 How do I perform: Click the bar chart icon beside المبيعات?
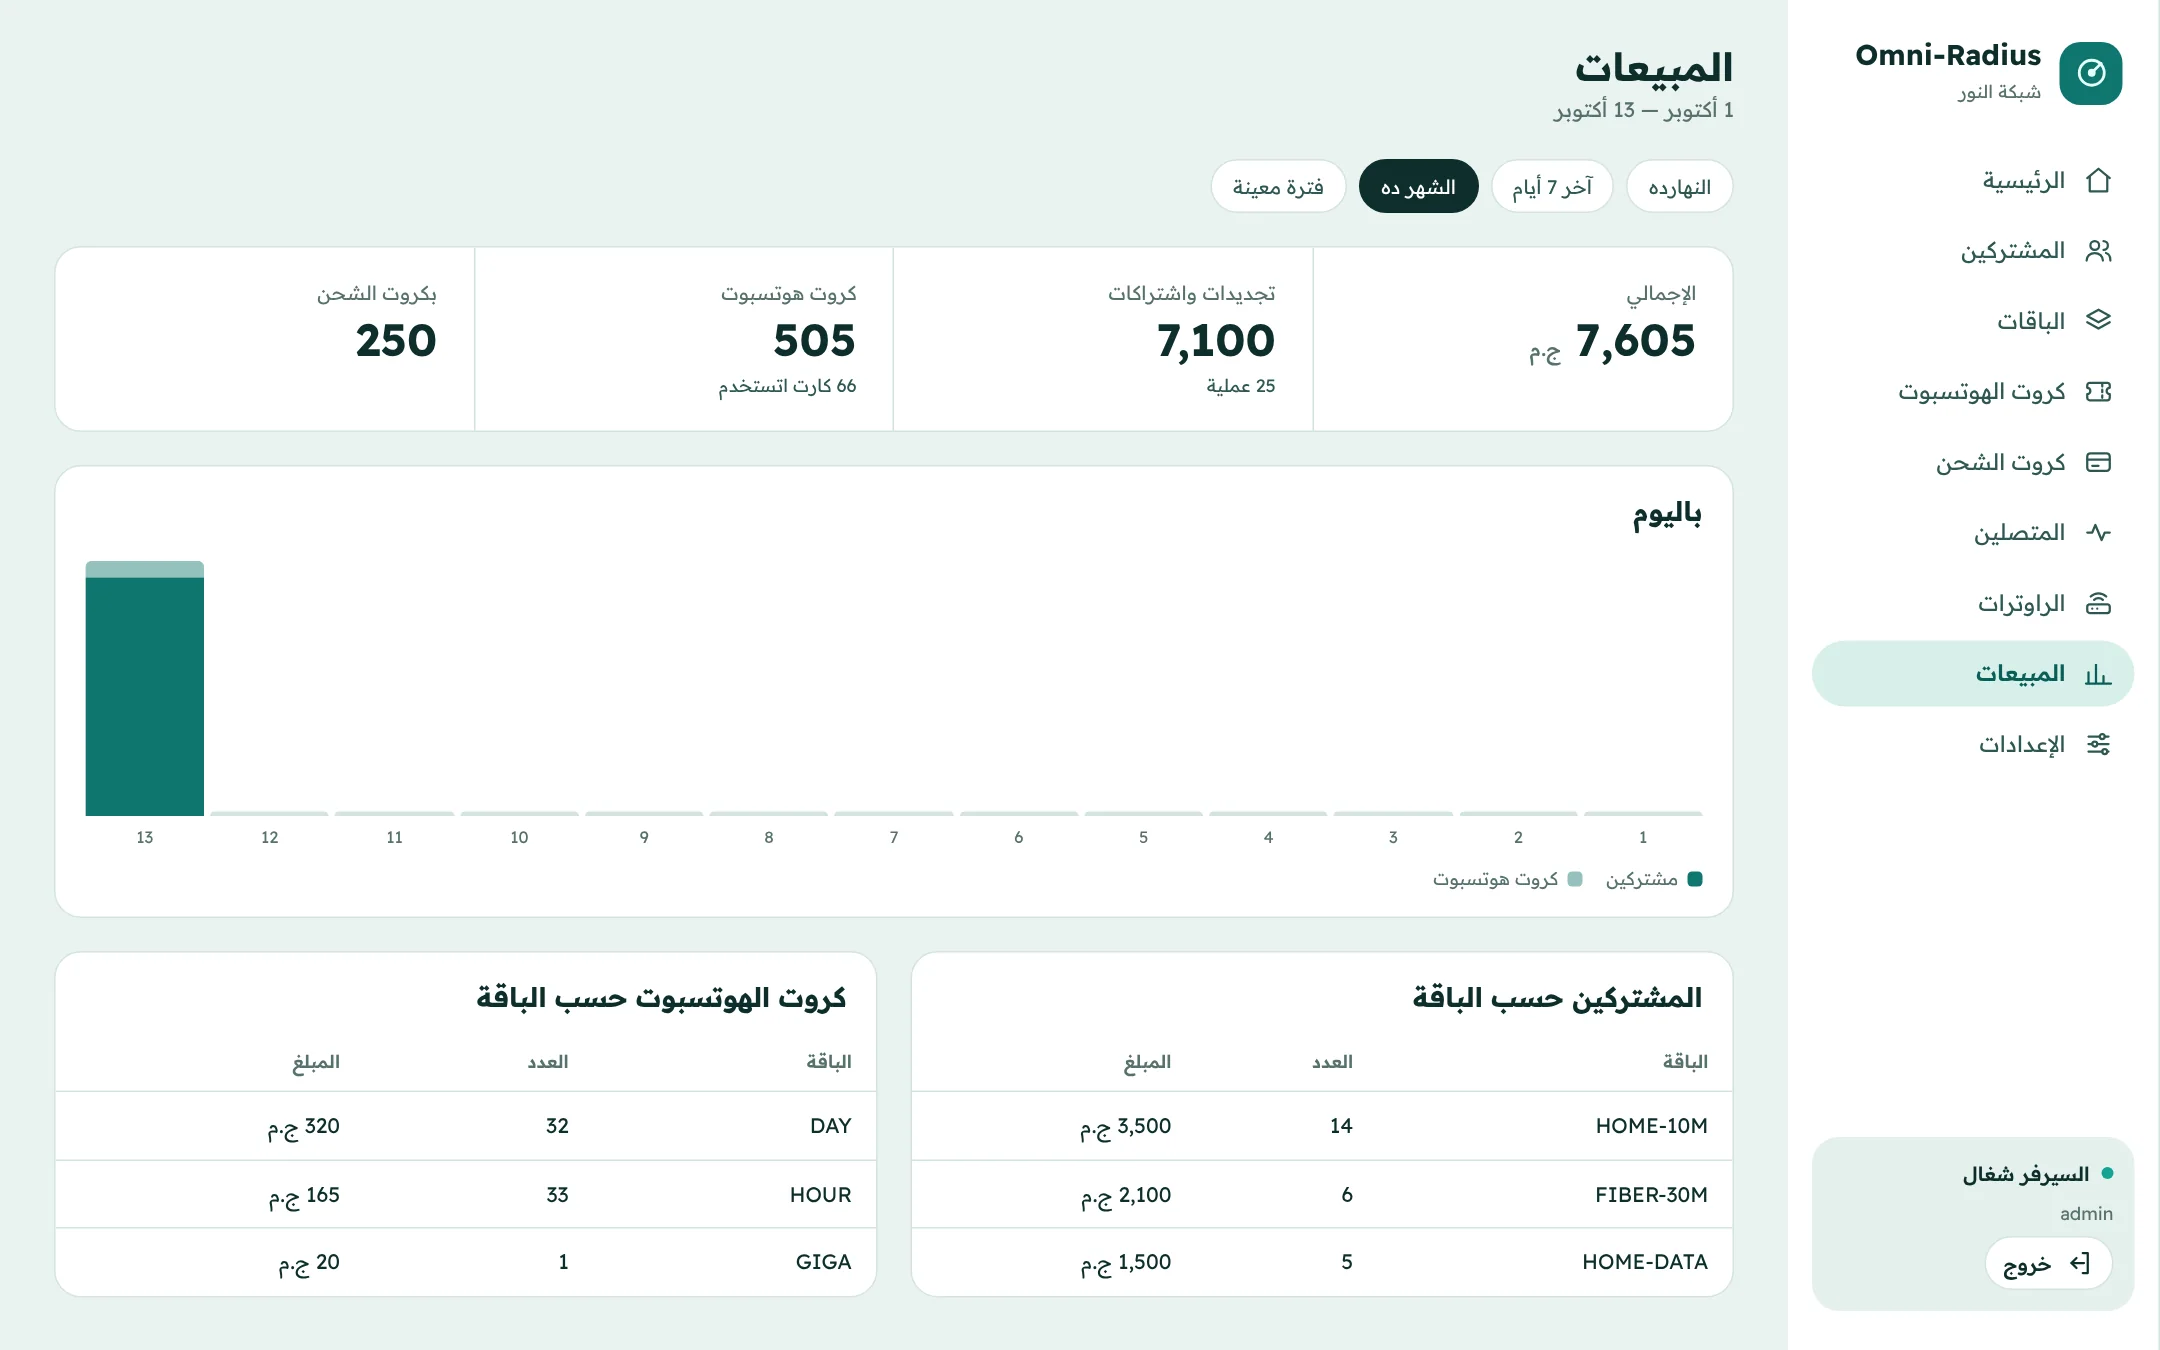pyautogui.click(x=2098, y=674)
